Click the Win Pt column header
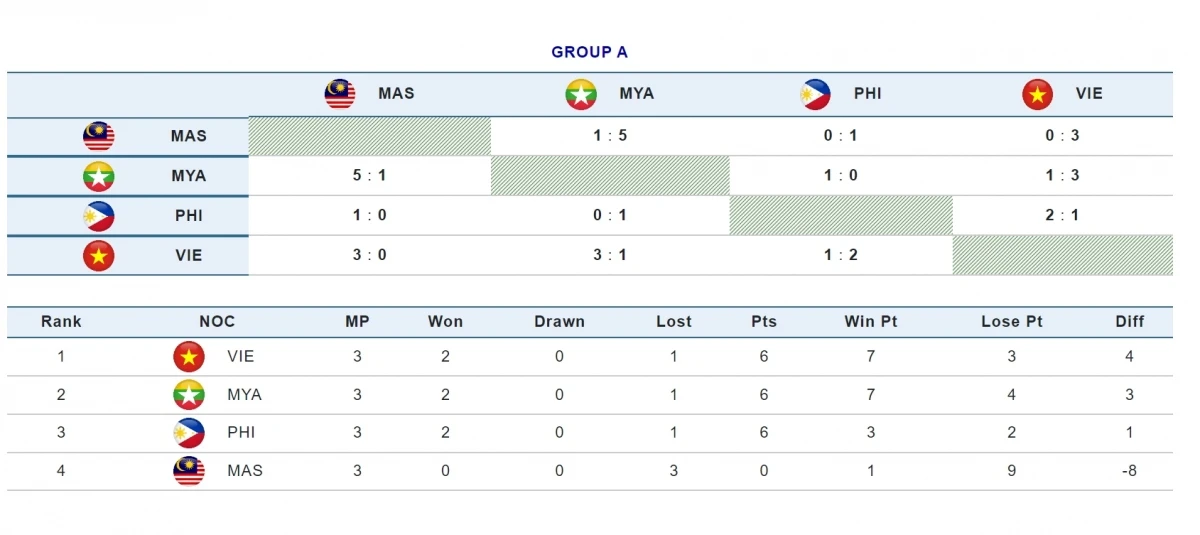 [x=871, y=322]
